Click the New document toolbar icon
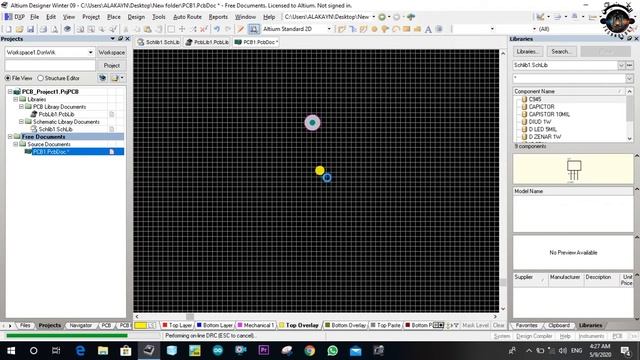 tap(8, 29)
